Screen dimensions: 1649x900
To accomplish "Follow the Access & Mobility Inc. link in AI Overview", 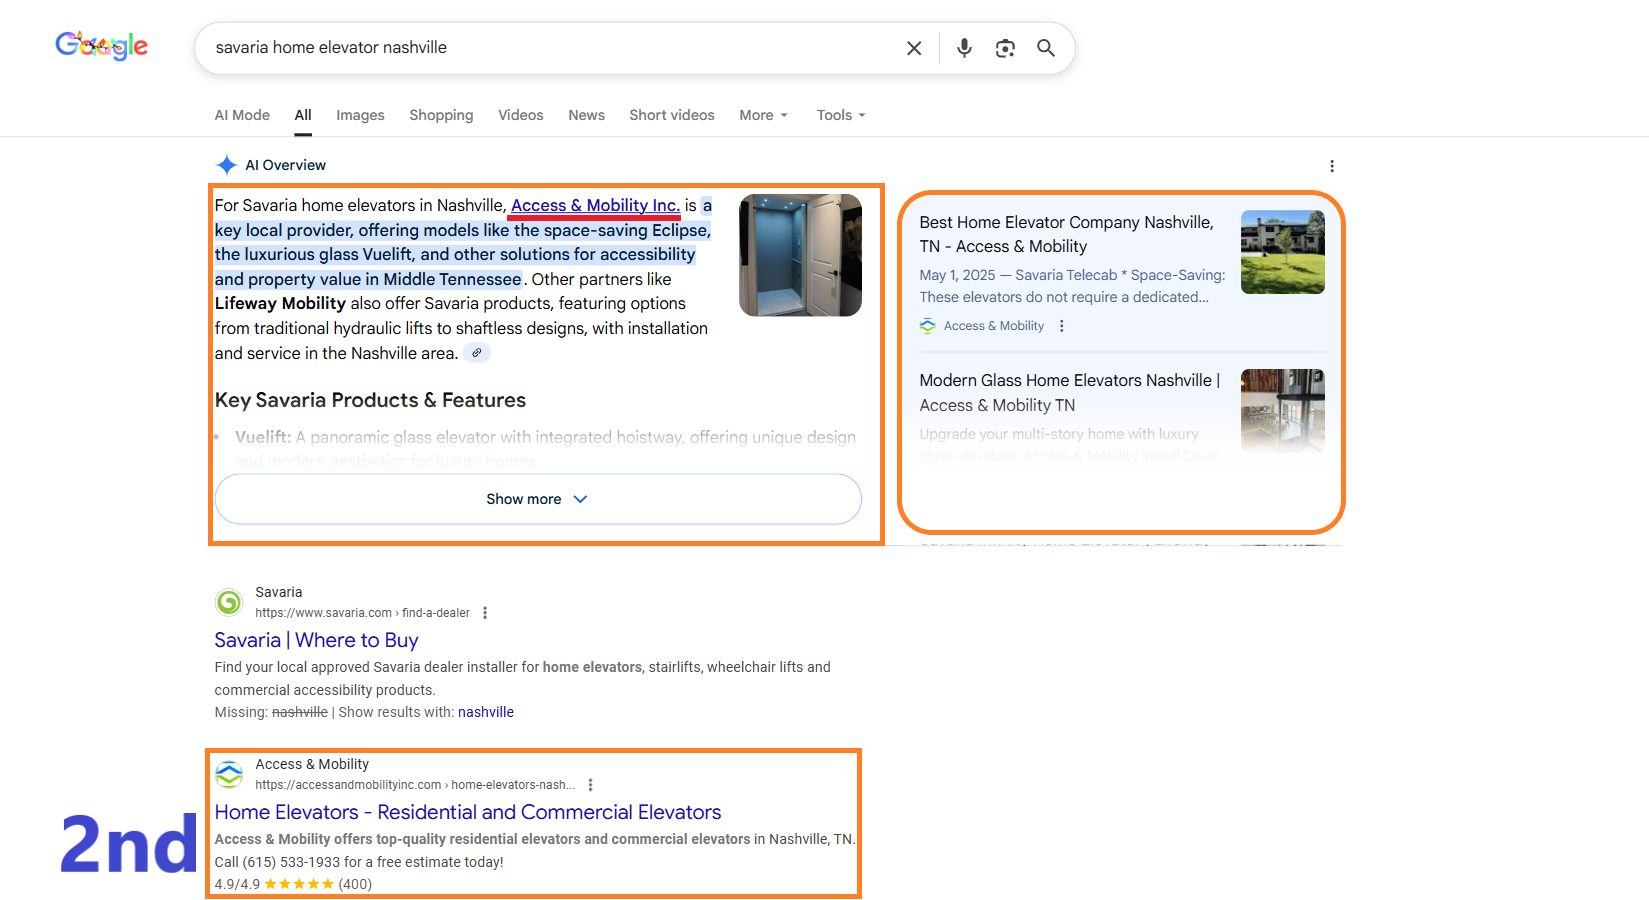I will 595,205.
